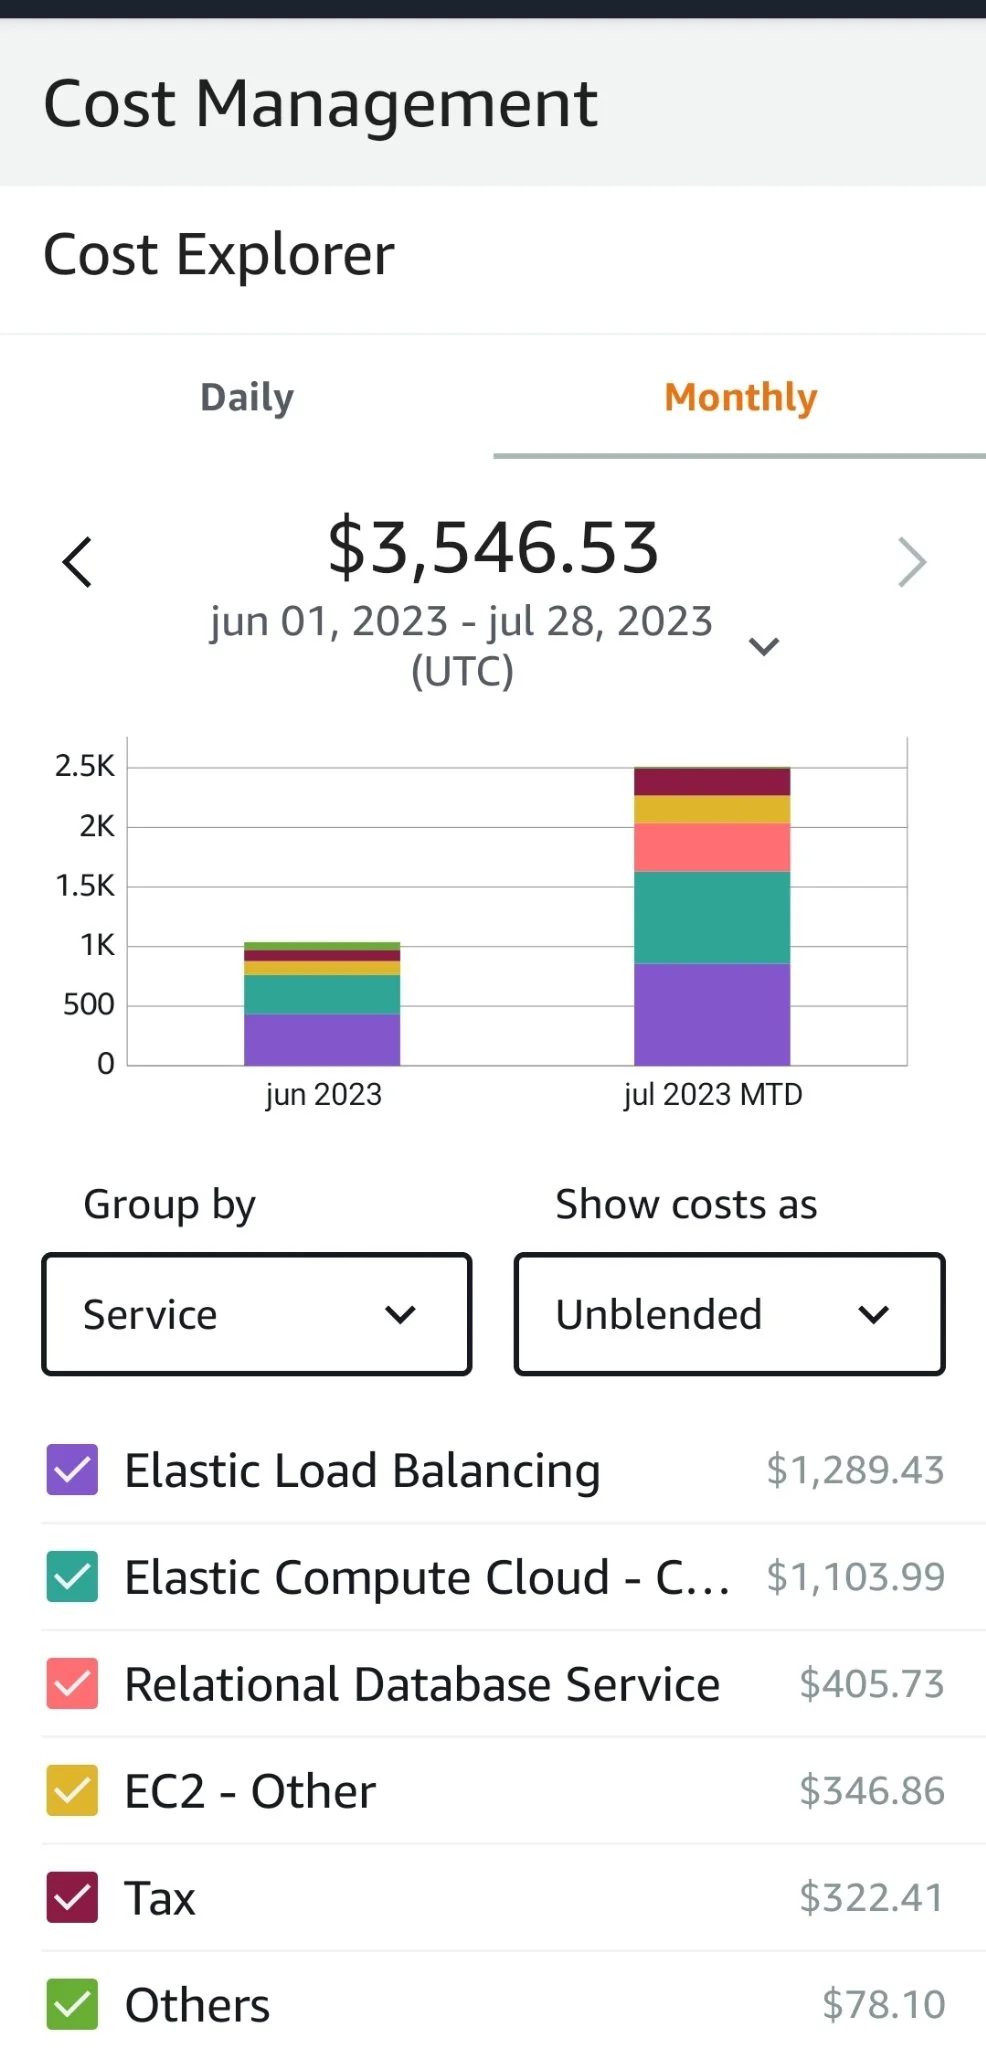This screenshot has height=2048, width=986.
Task: Tap the $78.10 amount
Action: click(884, 2005)
